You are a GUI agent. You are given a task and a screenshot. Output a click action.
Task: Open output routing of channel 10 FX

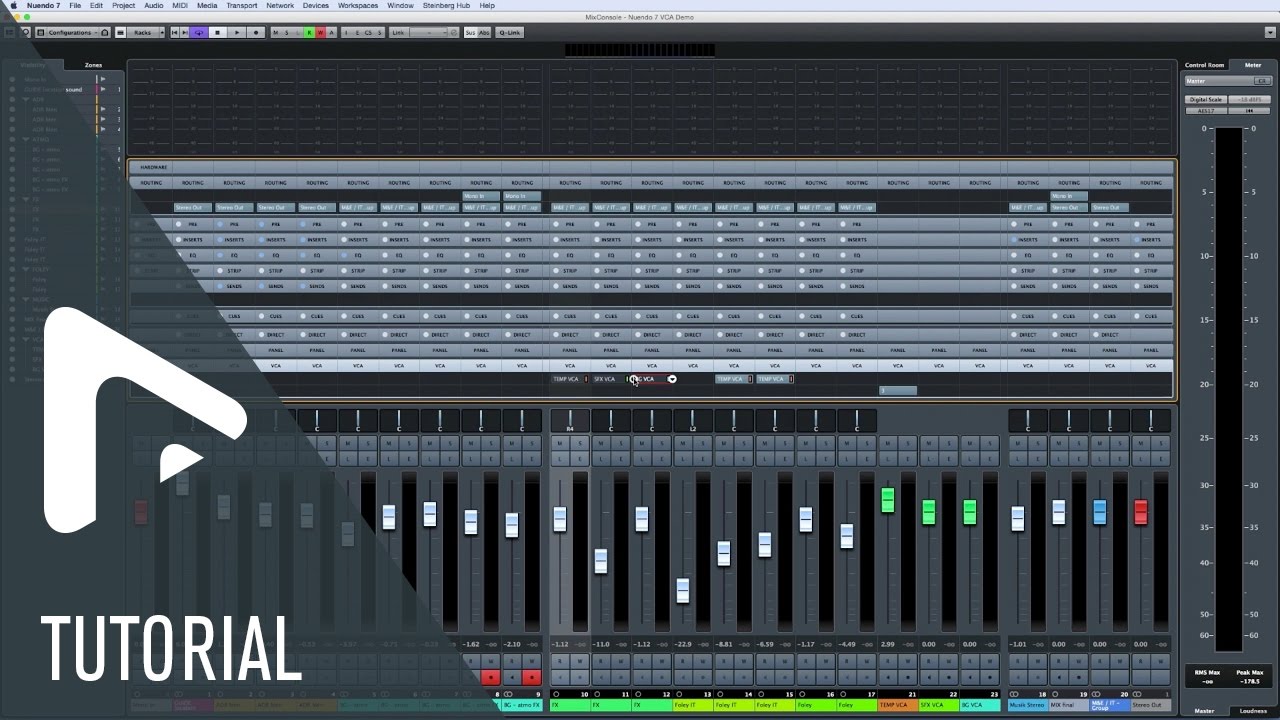(x=570, y=207)
